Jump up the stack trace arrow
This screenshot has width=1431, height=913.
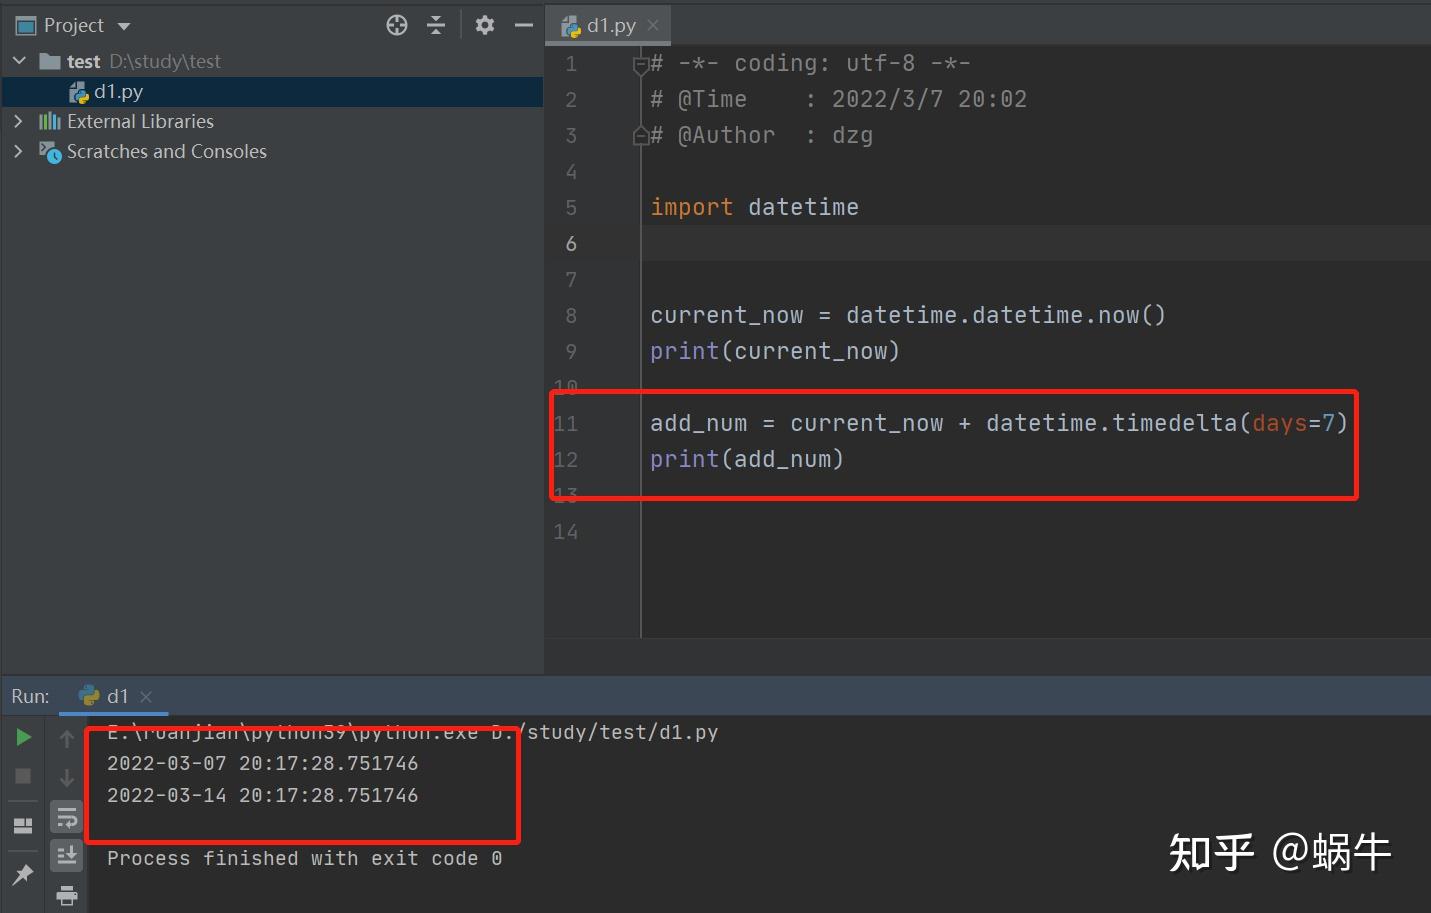[x=67, y=738]
